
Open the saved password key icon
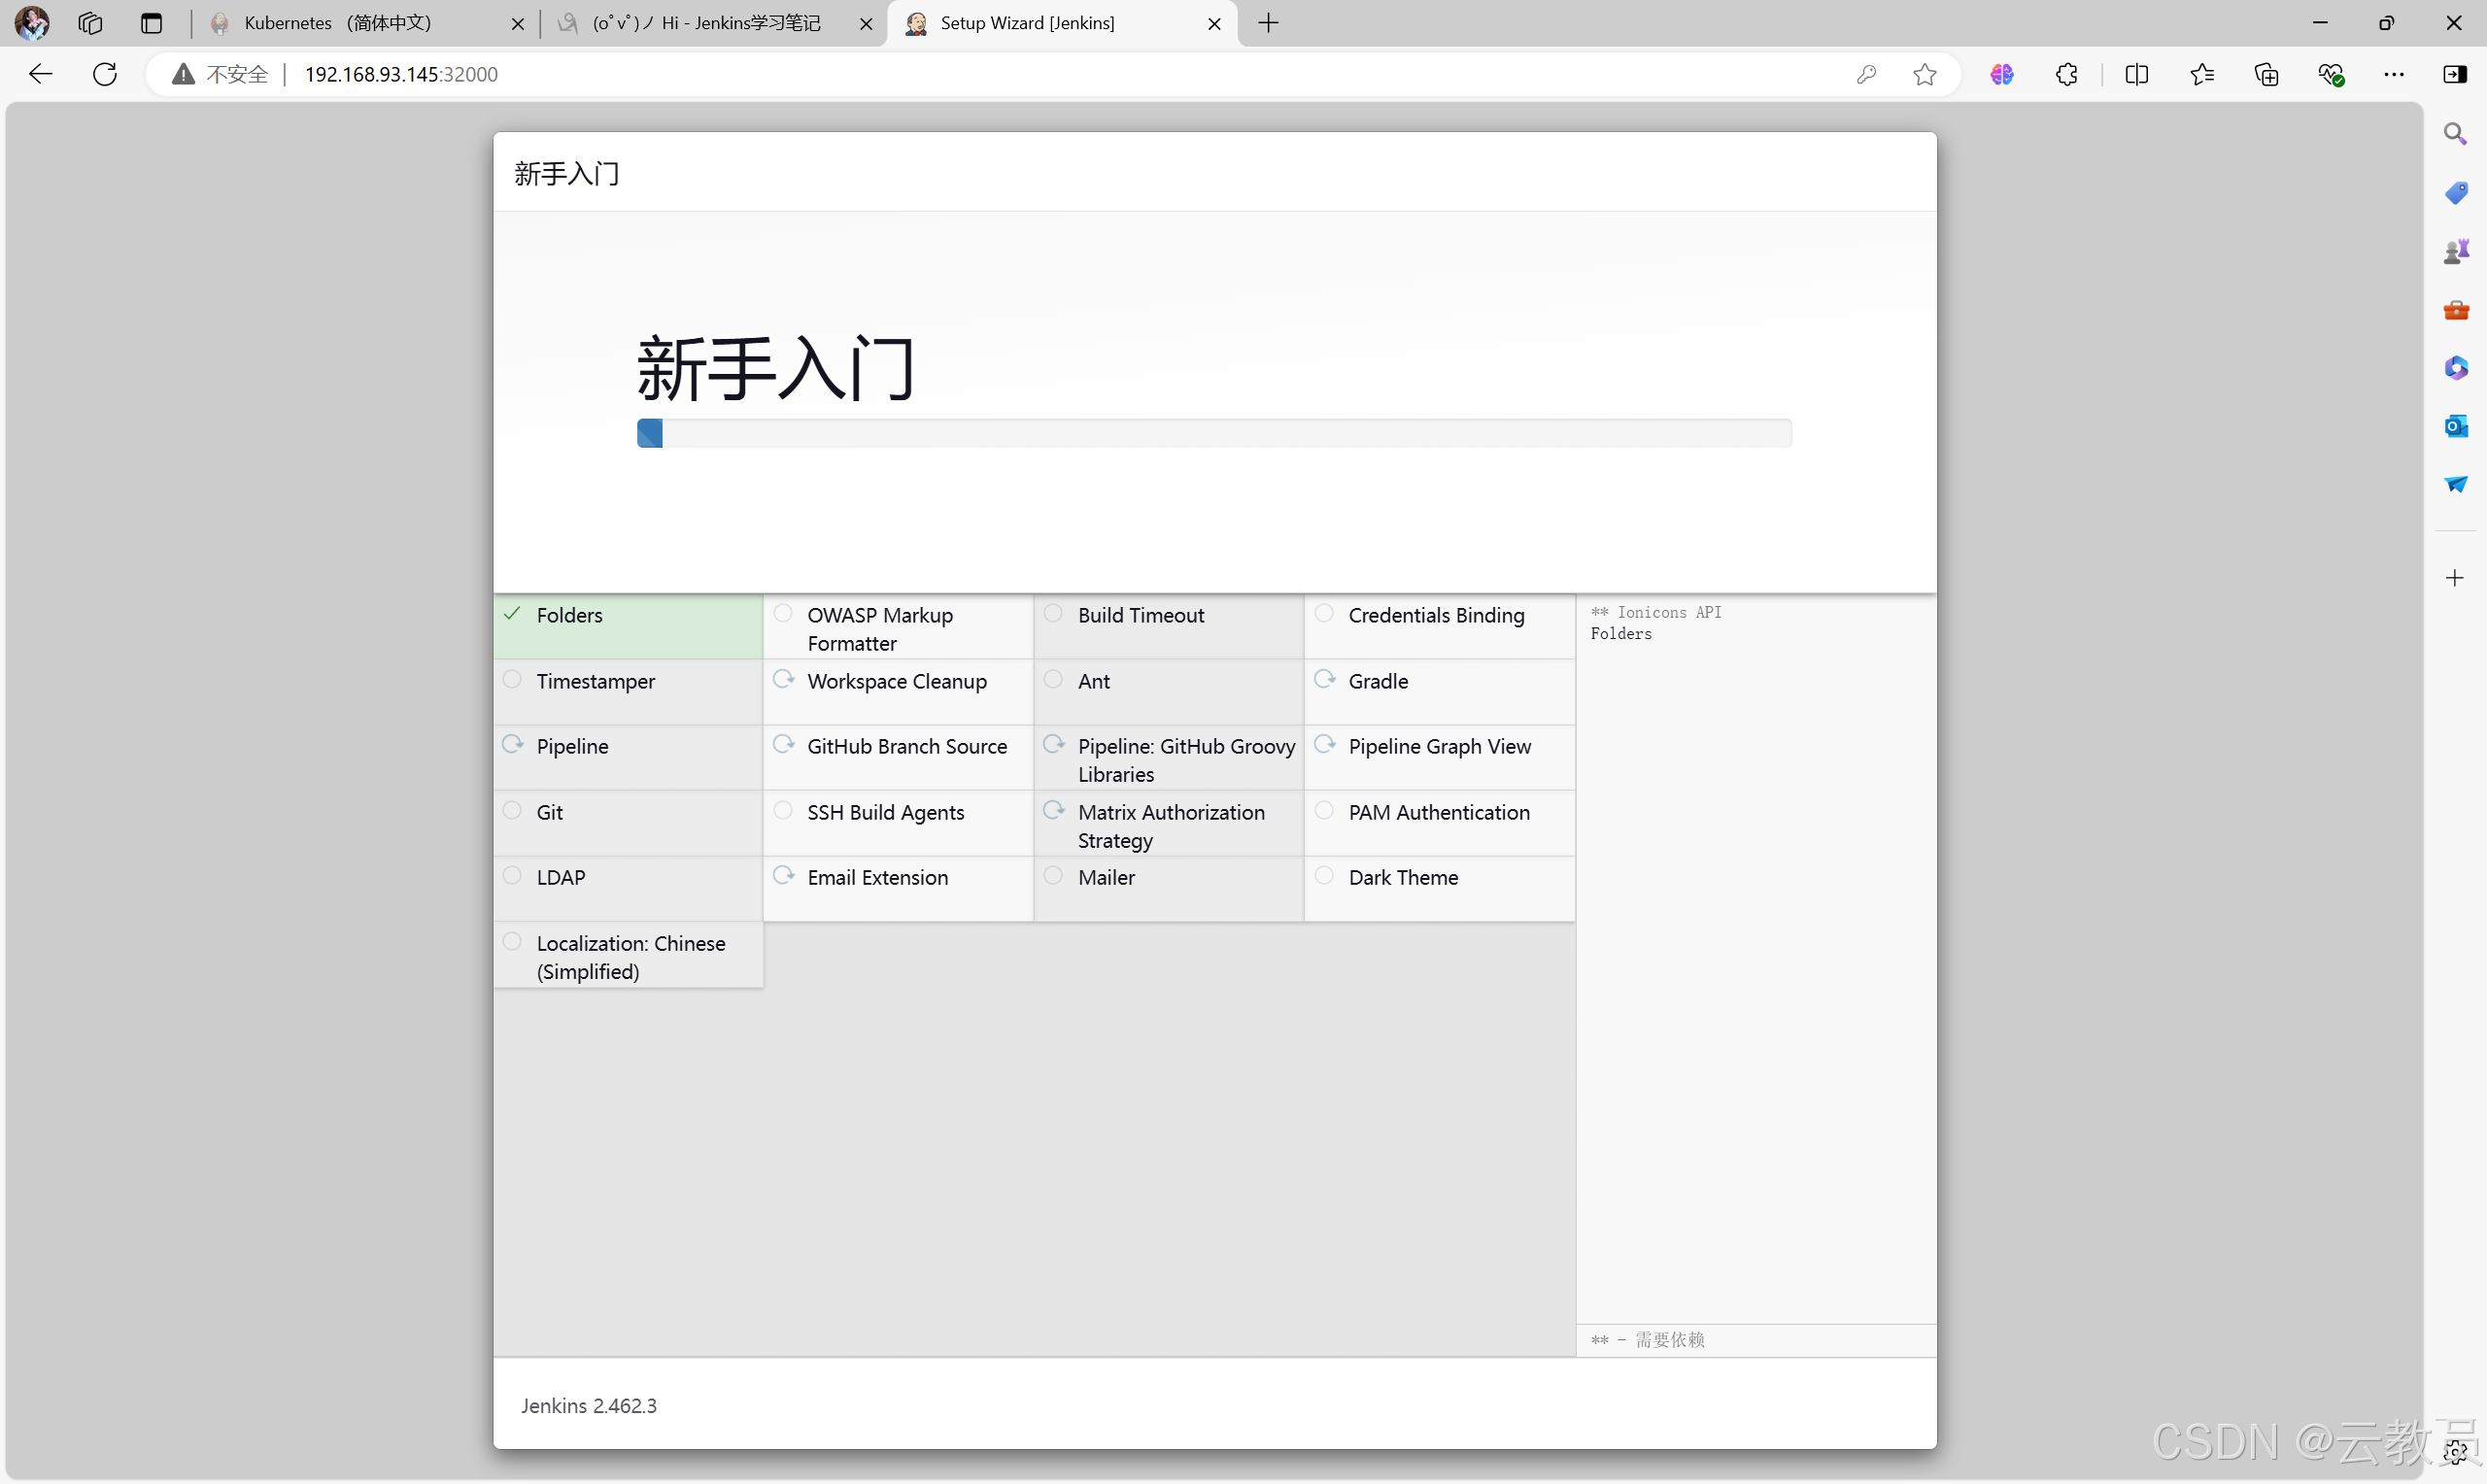(1866, 74)
